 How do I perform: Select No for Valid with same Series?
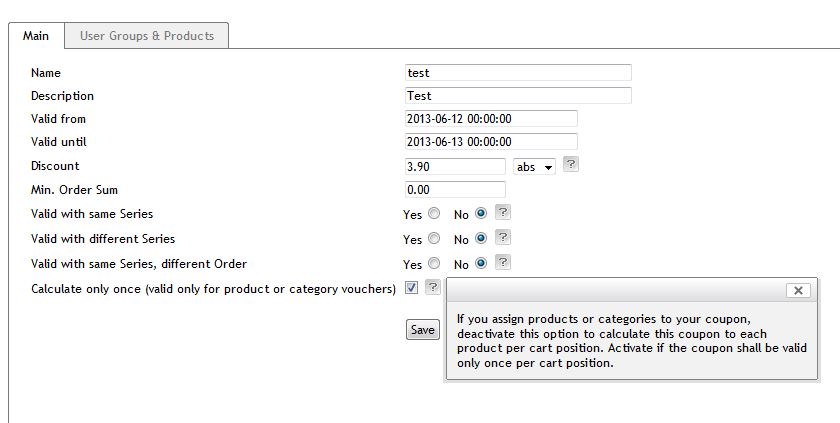[x=481, y=214]
